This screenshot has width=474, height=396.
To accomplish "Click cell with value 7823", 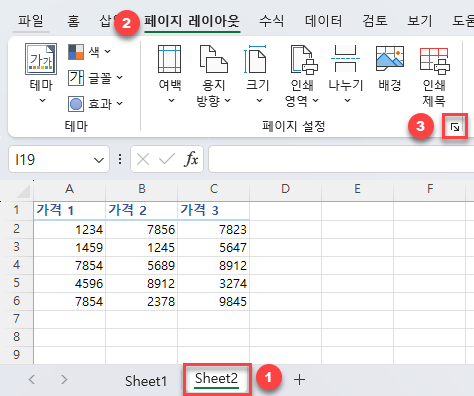I will 214,229.
